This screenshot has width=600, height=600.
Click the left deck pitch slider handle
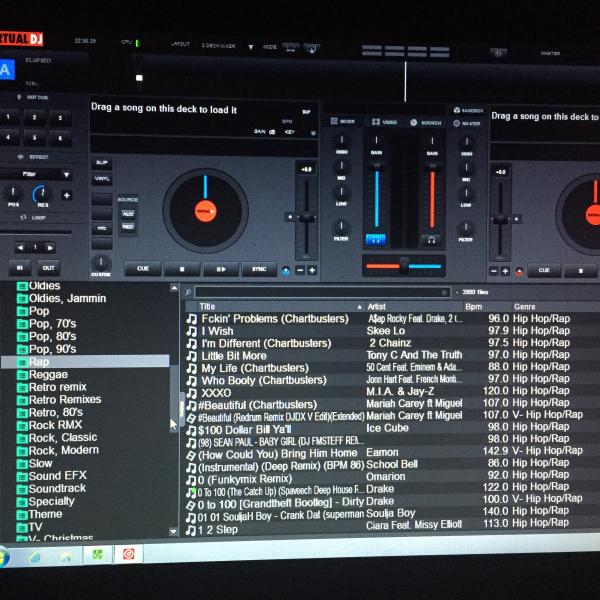click(x=307, y=218)
